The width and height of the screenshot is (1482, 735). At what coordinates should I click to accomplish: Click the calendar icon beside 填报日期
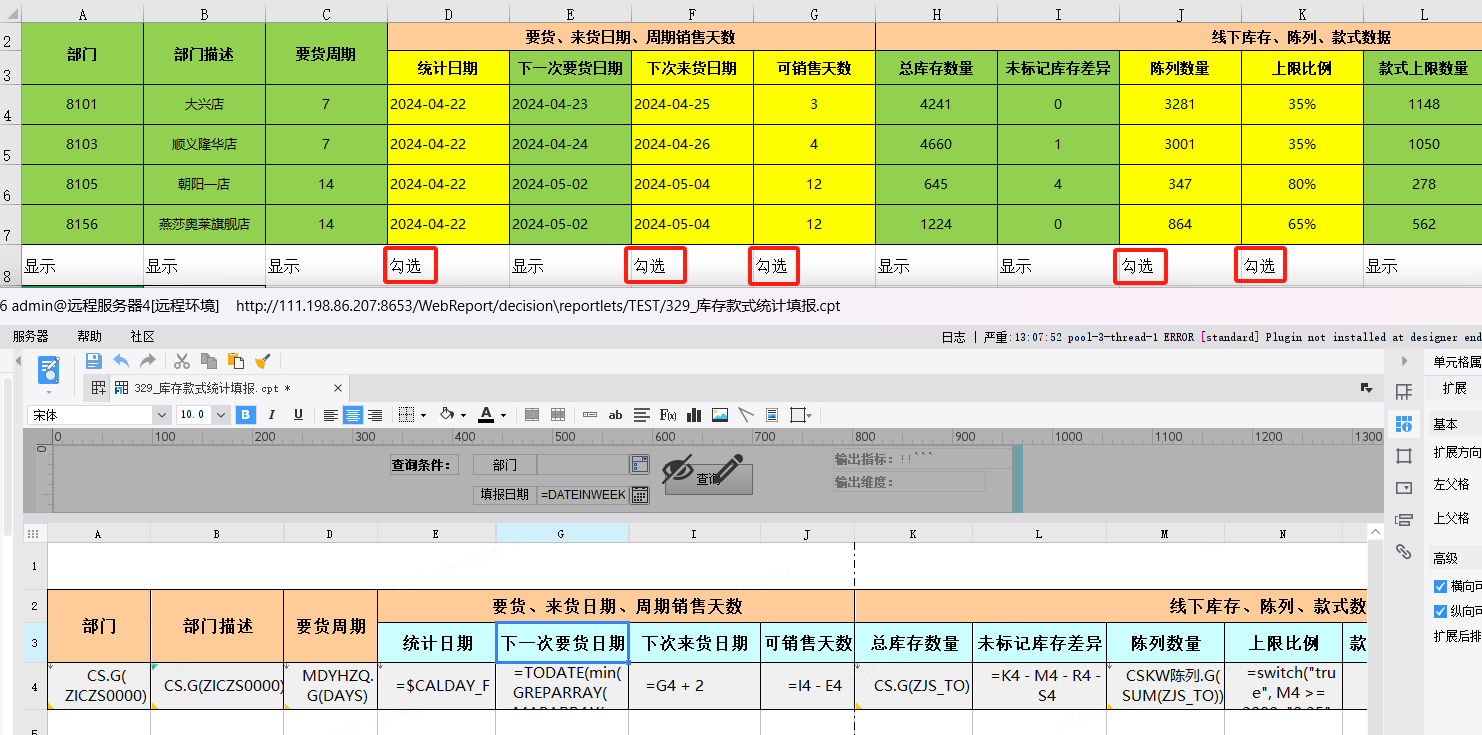pyautogui.click(x=640, y=494)
